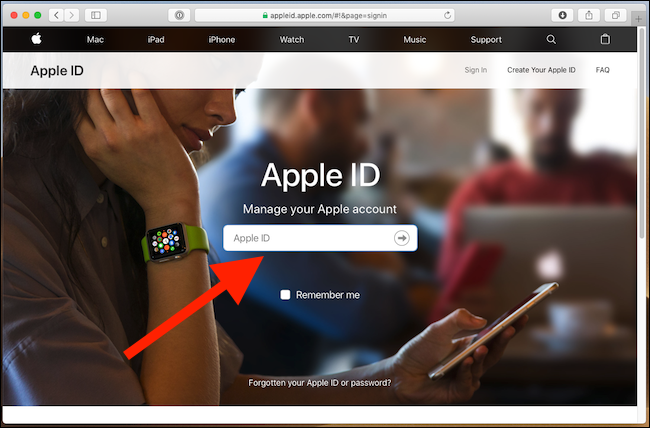Go forward with Safari's forward arrow
The width and height of the screenshot is (650, 428).
click(x=72, y=15)
